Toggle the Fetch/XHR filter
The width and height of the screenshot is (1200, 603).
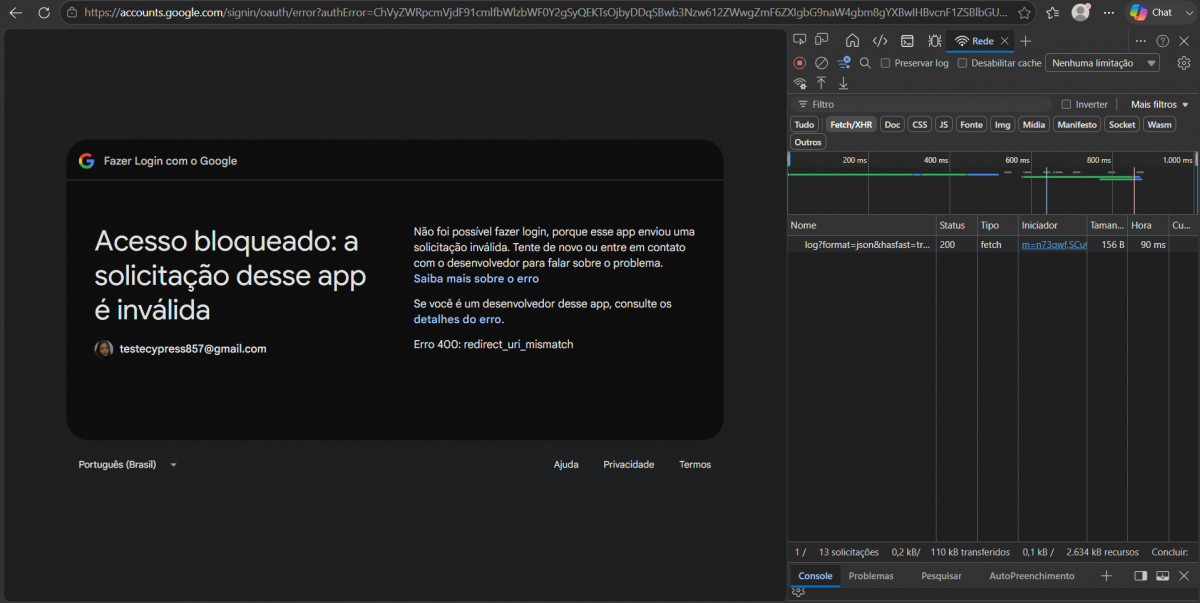[x=851, y=124]
